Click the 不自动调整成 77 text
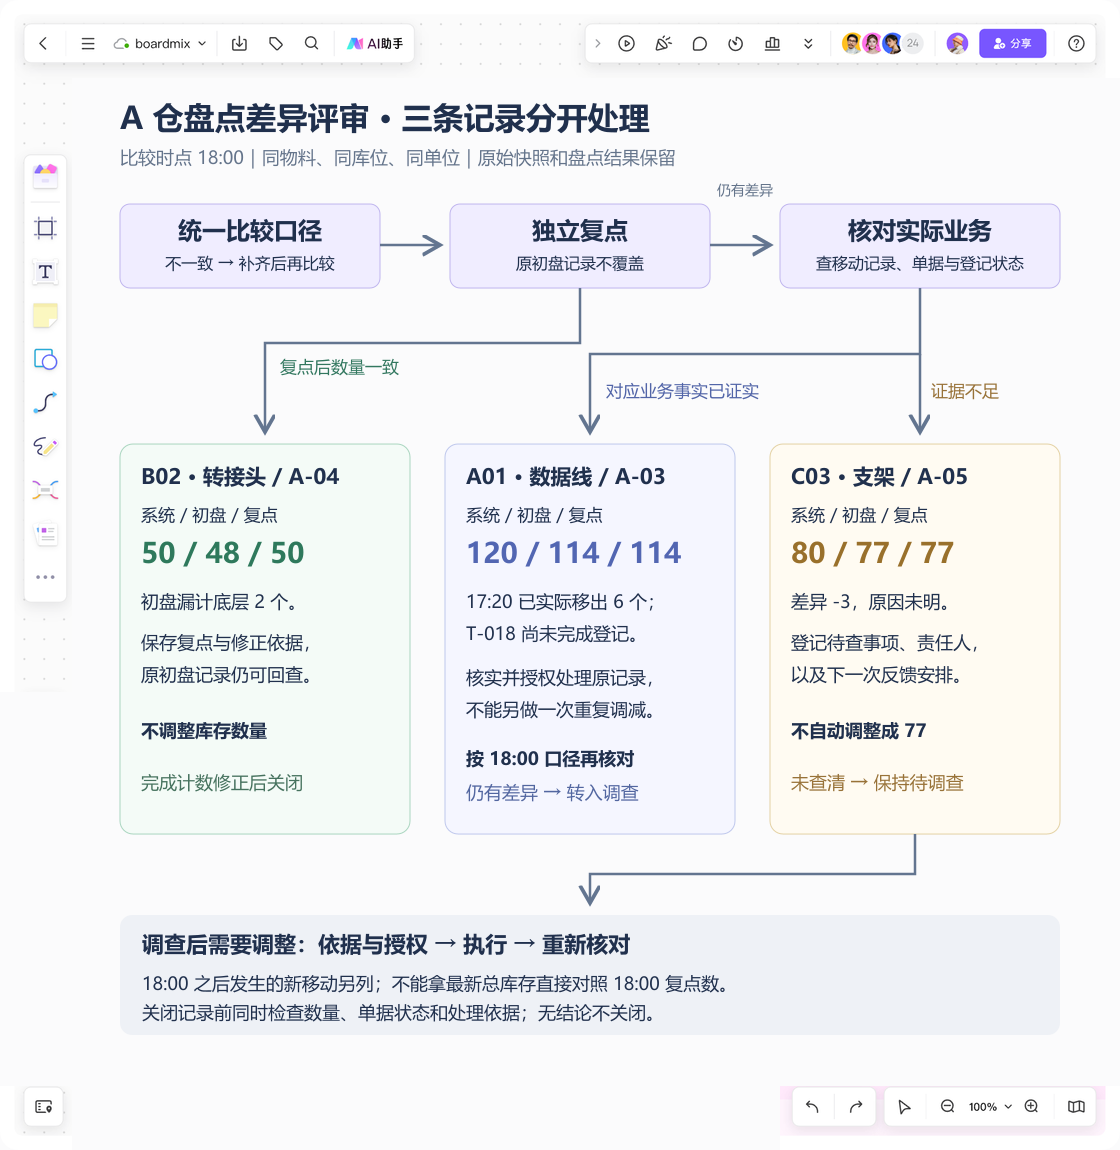 858,731
